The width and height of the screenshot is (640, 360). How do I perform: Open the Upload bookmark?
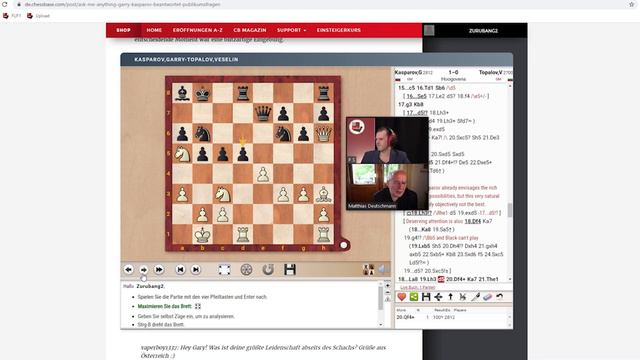(x=38, y=16)
